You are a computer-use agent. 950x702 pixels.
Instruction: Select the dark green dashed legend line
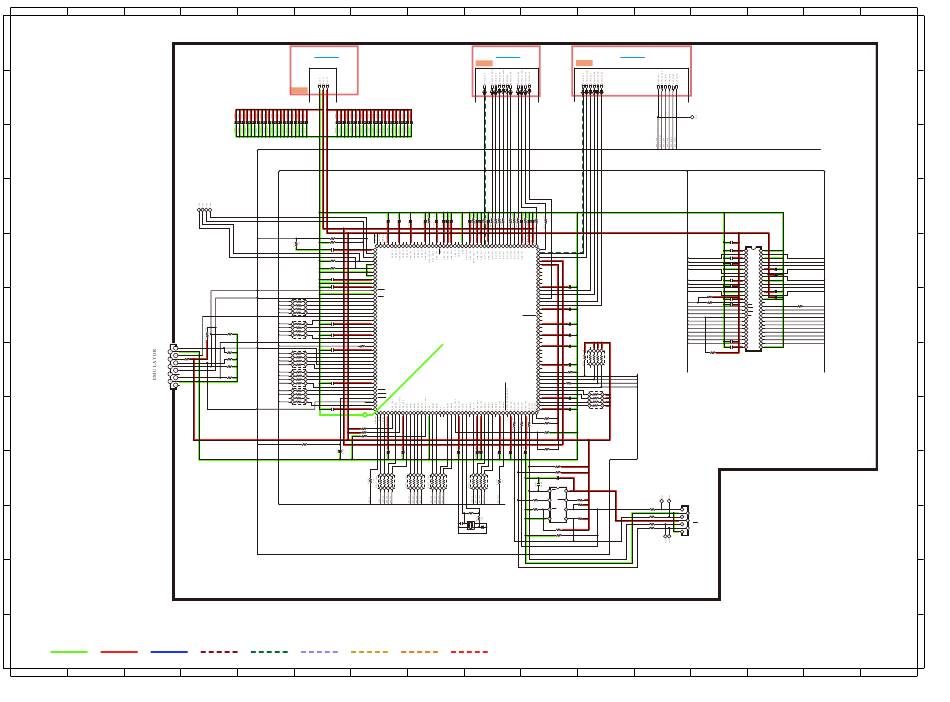269,652
